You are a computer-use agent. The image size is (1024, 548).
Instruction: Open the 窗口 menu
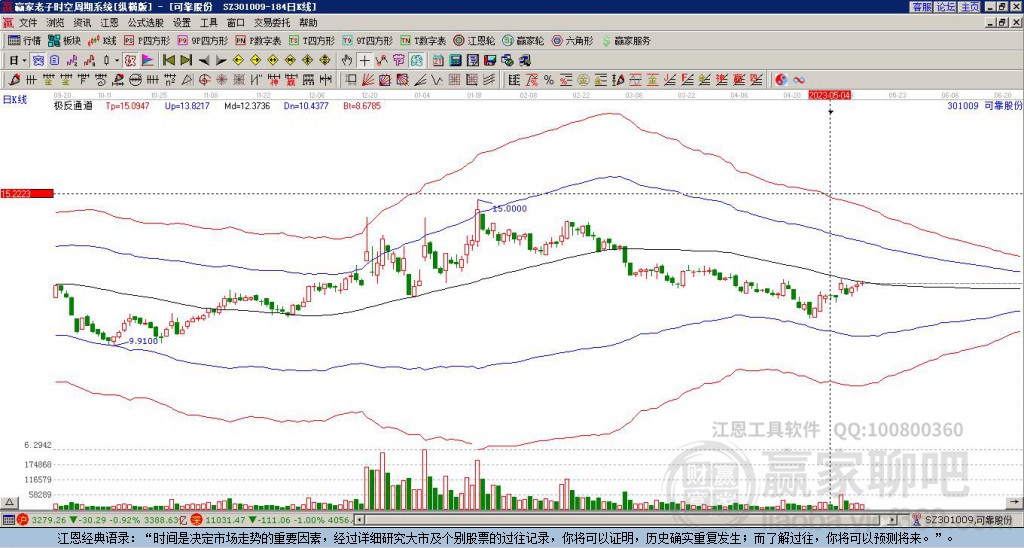click(x=236, y=23)
